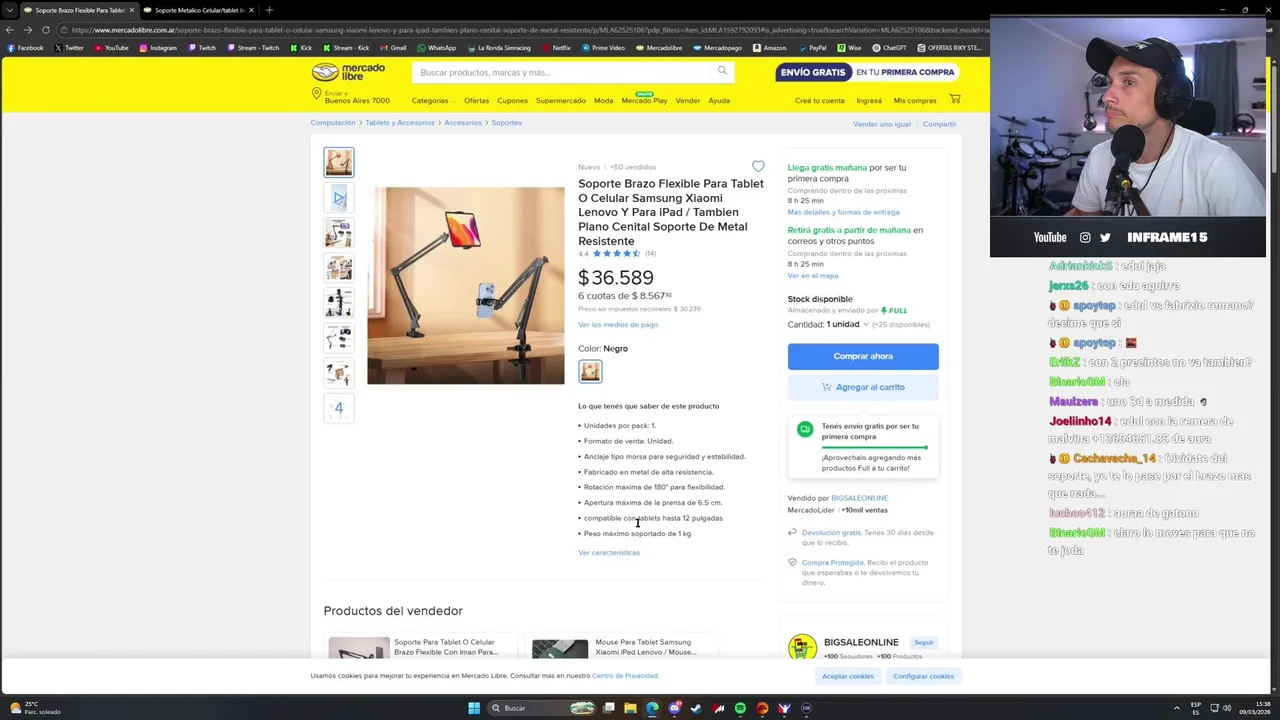The height and width of the screenshot is (720, 1280).
Task: Open Mercado Play in navigation menu
Action: click(644, 100)
